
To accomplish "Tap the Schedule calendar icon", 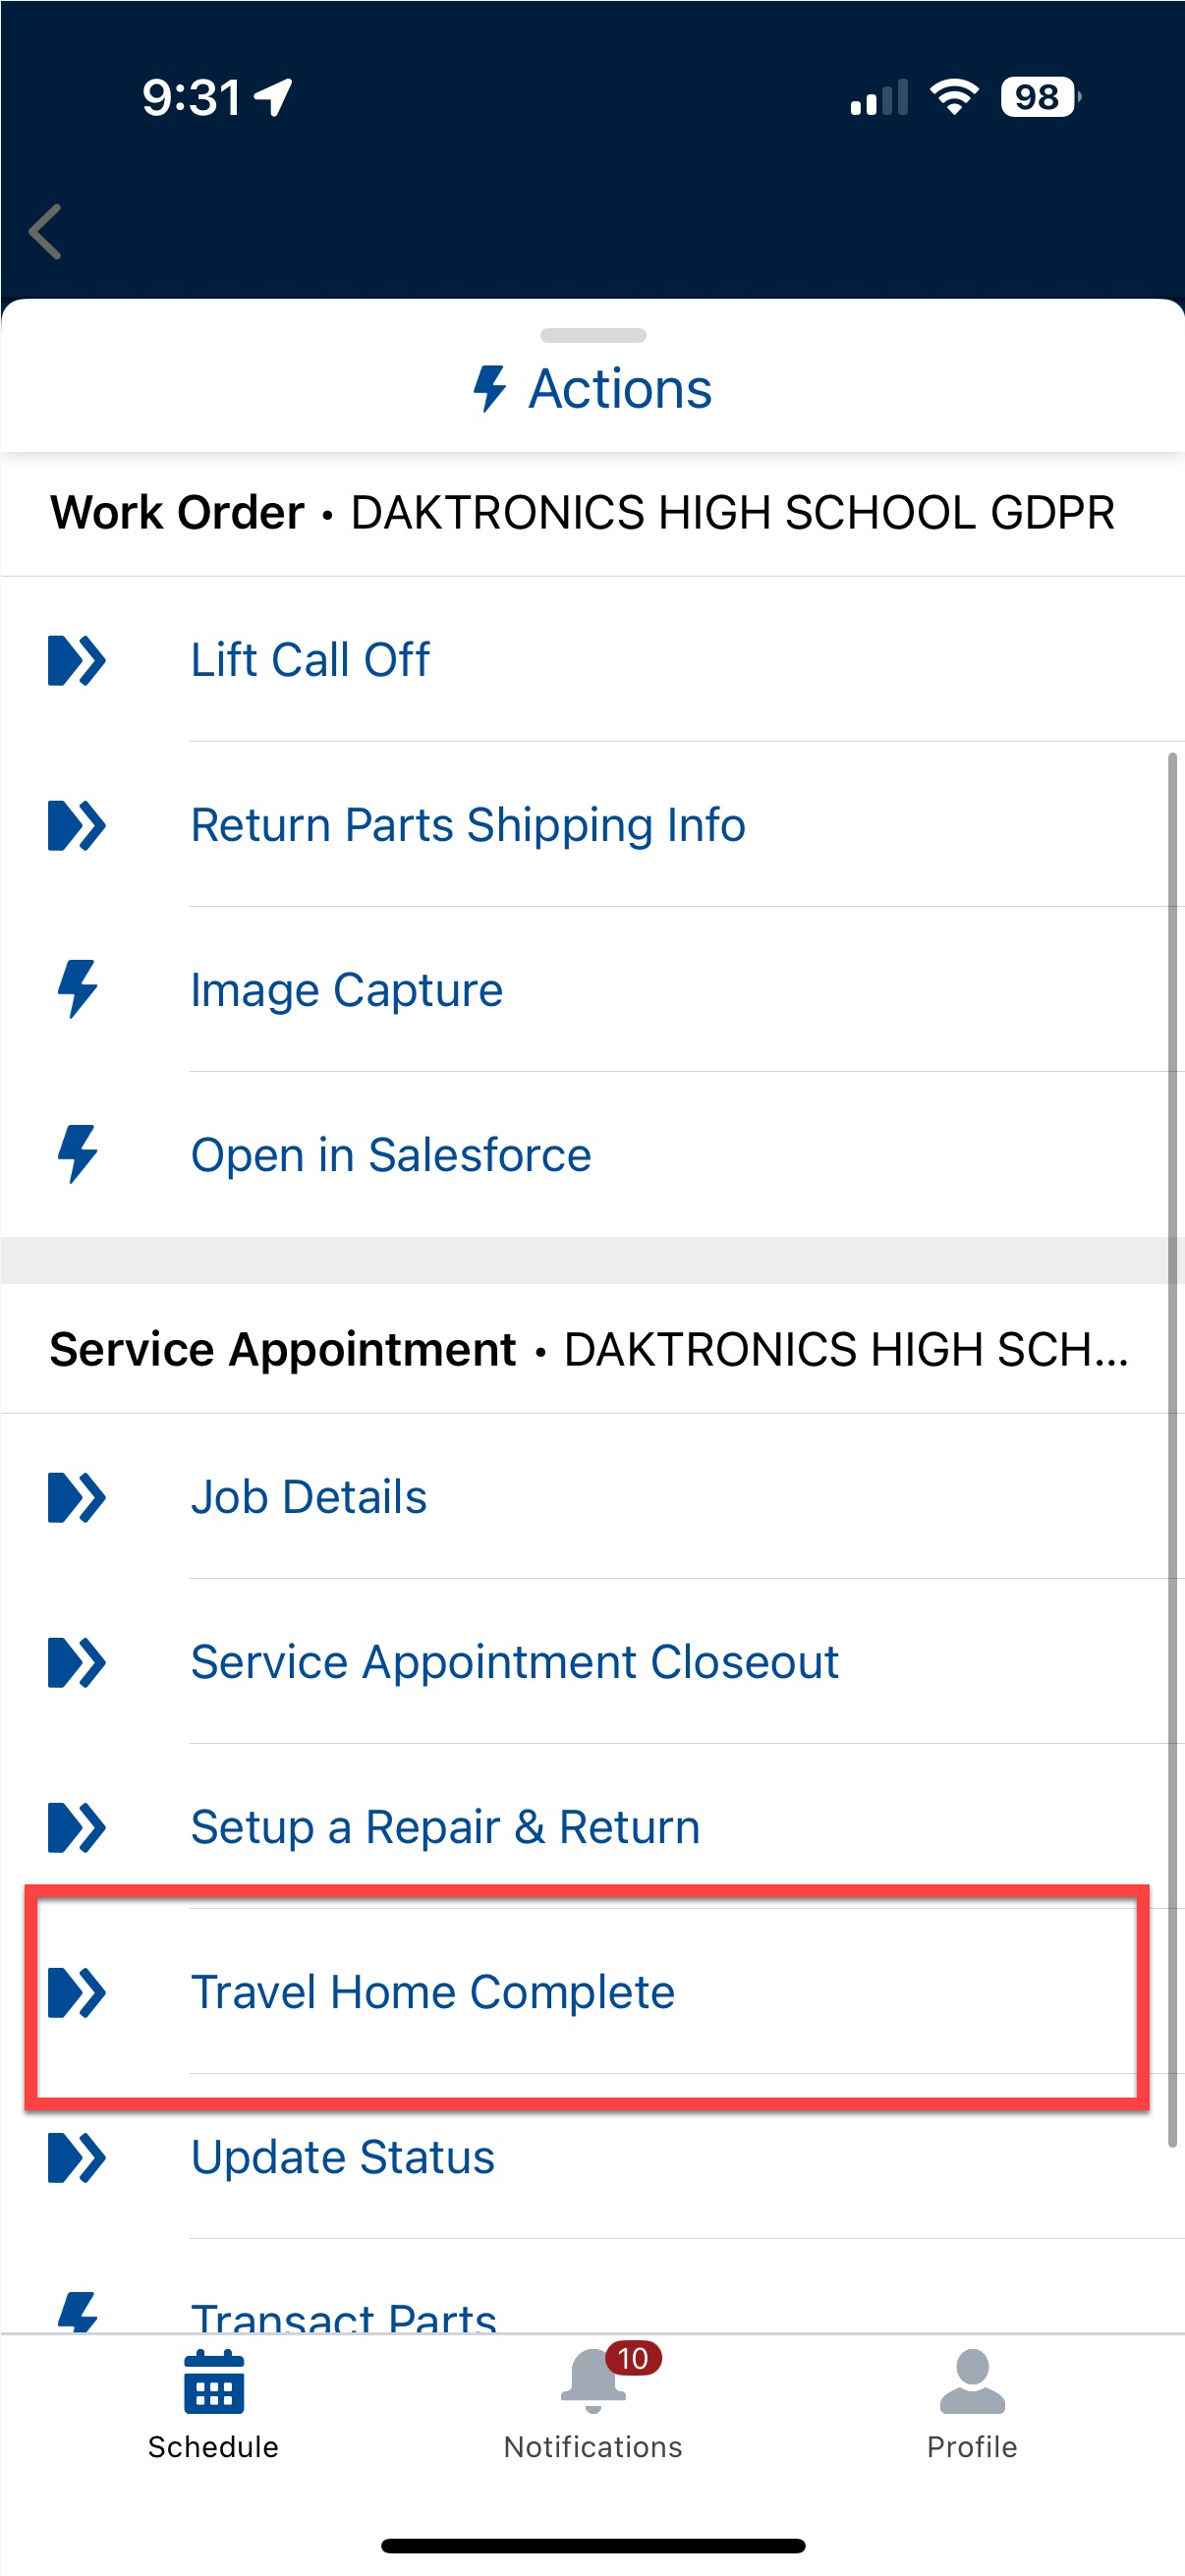I will (213, 2382).
